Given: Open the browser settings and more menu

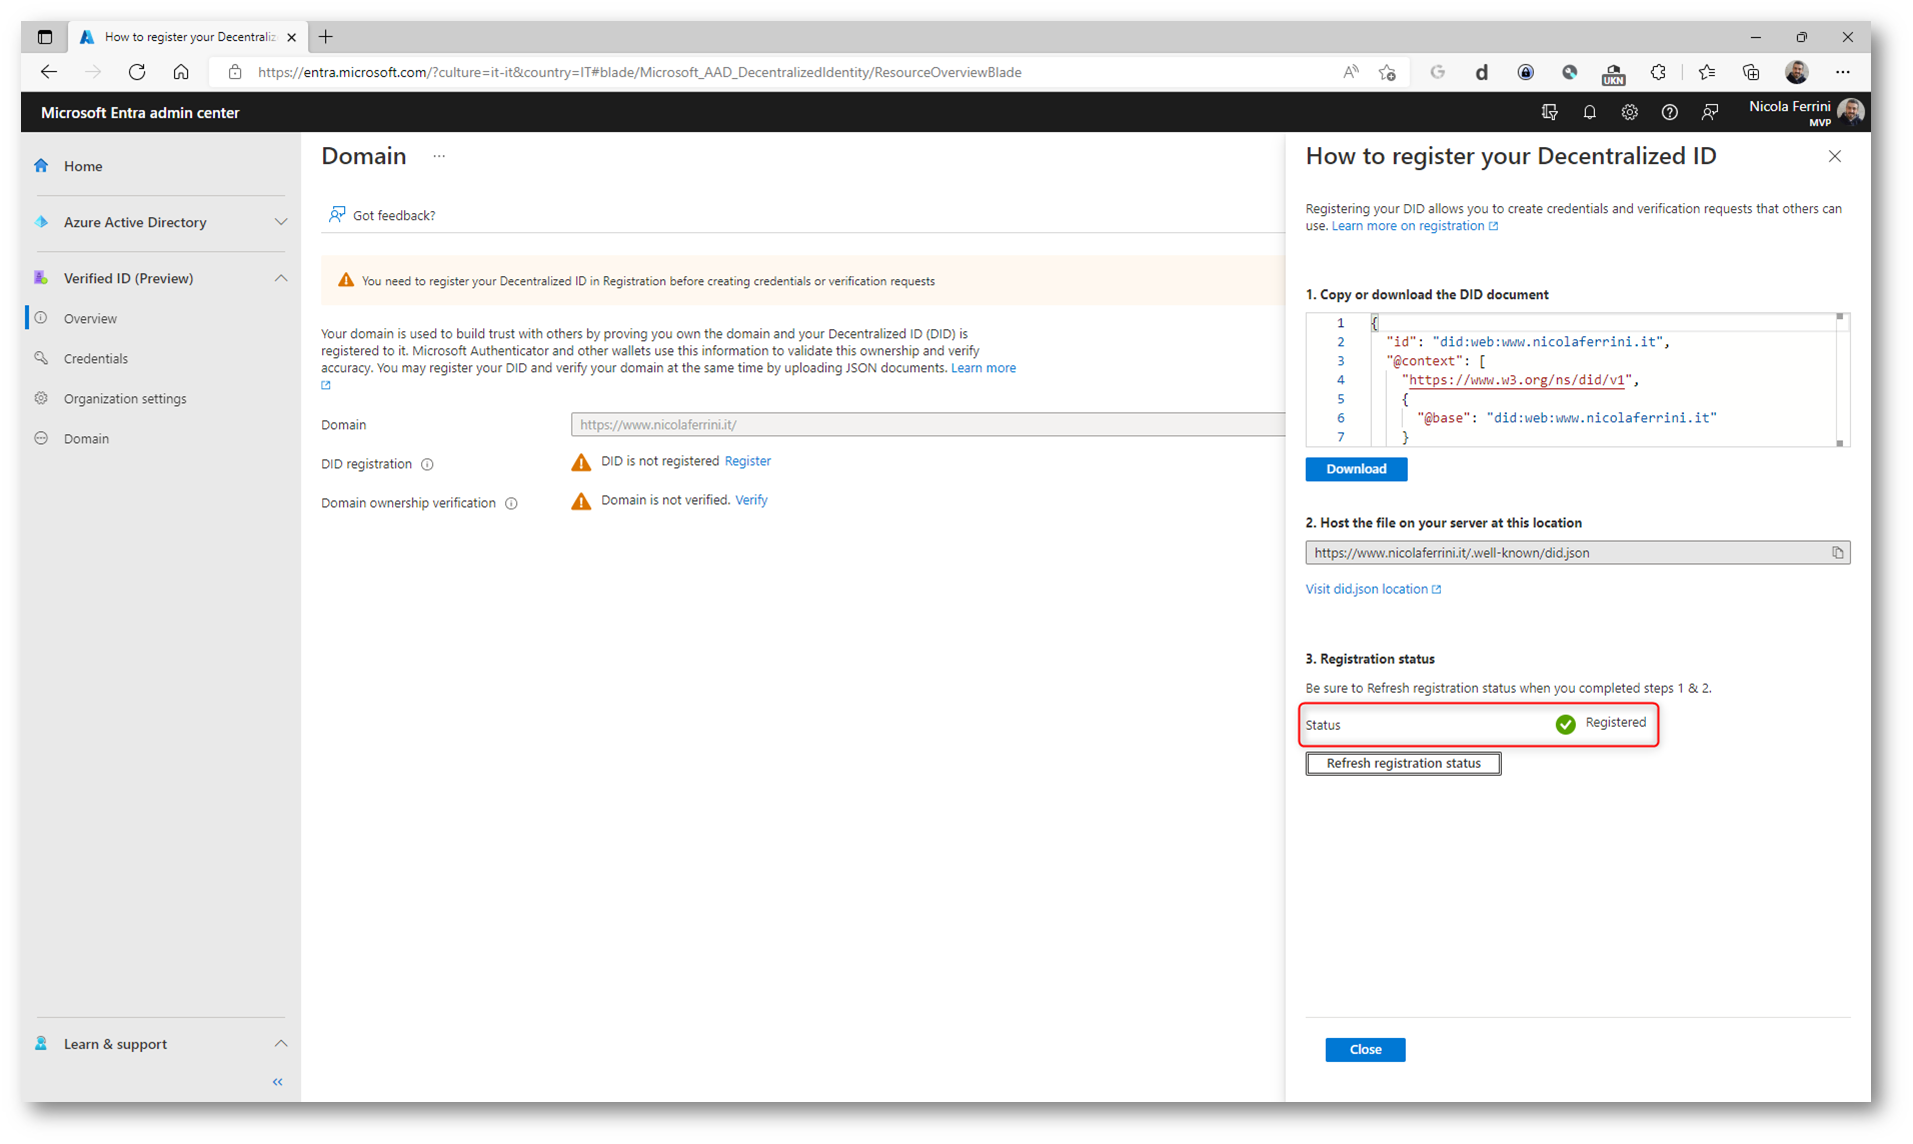Looking at the screenshot, I should click(1842, 72).
